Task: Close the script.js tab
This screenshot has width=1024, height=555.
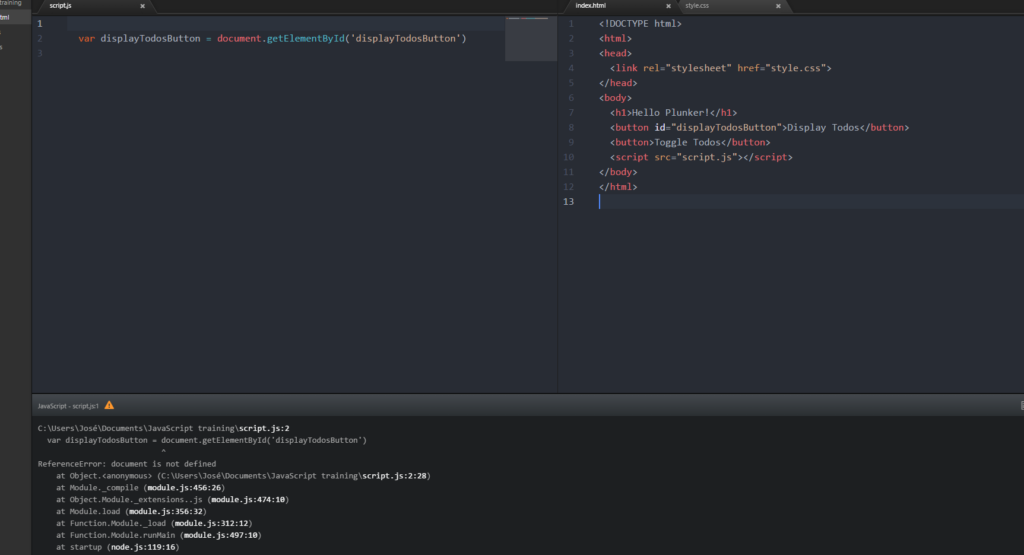Action: pyautogui.click(x=142, y=6)
